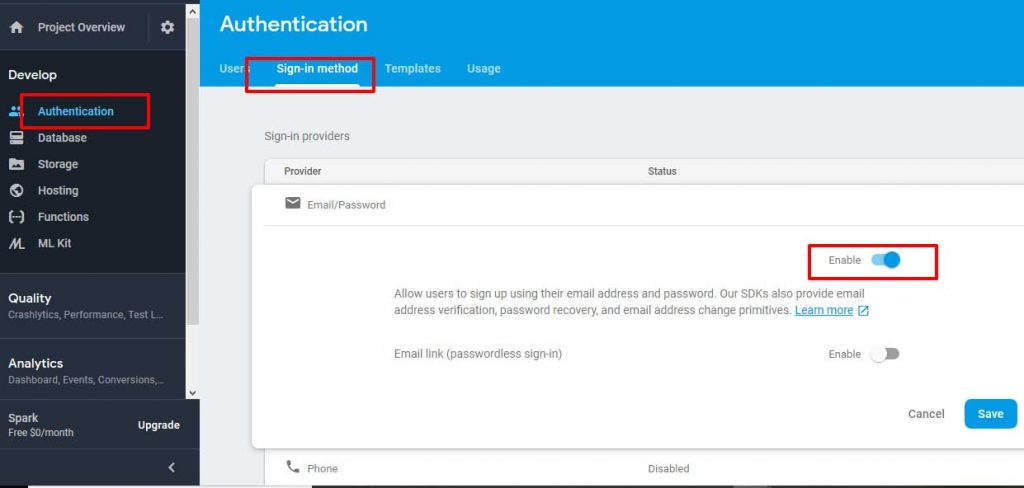This screenshot has width=1024, height=488.
Task: Click the Email link (passwordless sign-in) label
Action: (478, 354)
